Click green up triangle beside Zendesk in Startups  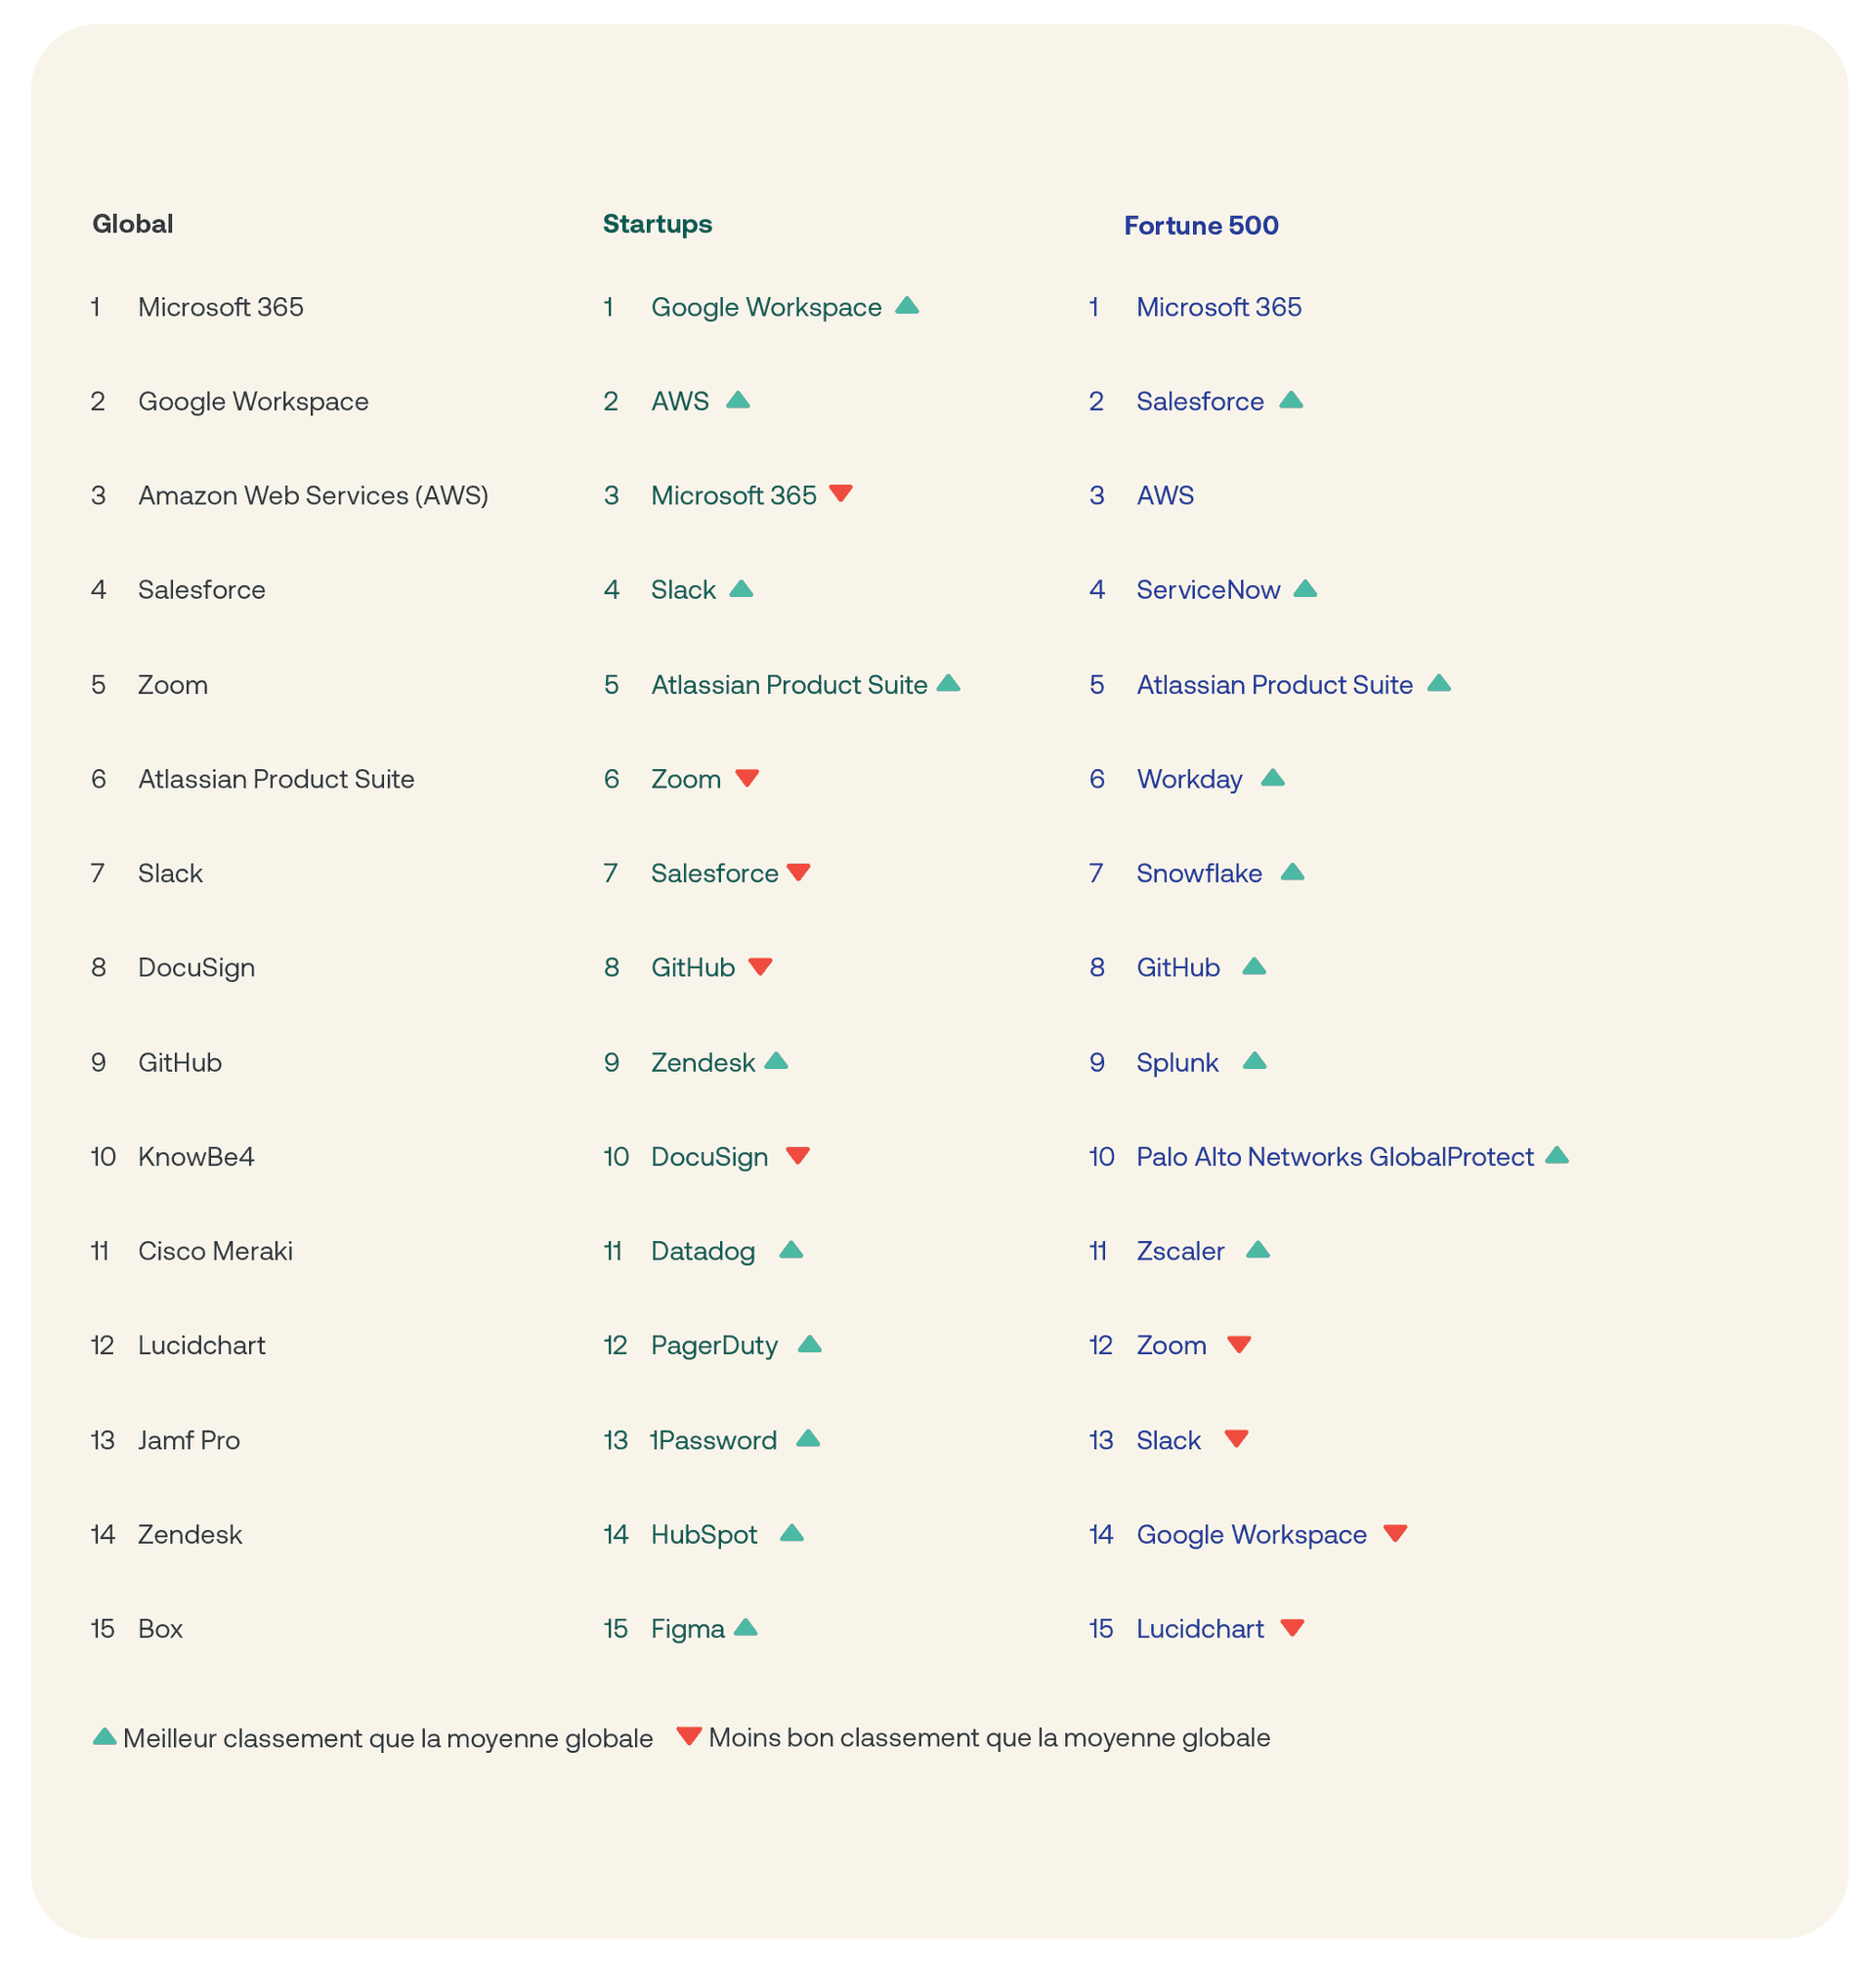[776, 1060]
